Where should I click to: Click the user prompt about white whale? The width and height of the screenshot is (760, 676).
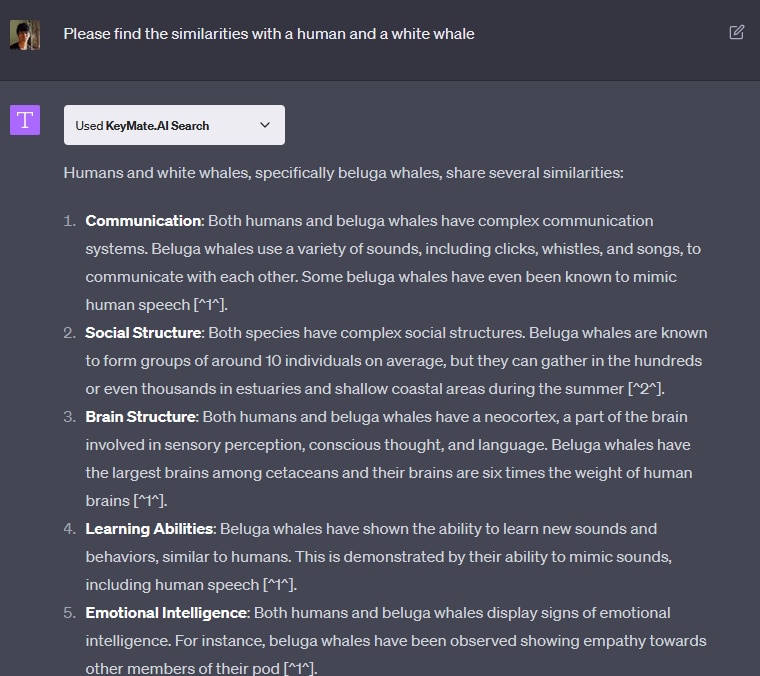tap(269, 34)
